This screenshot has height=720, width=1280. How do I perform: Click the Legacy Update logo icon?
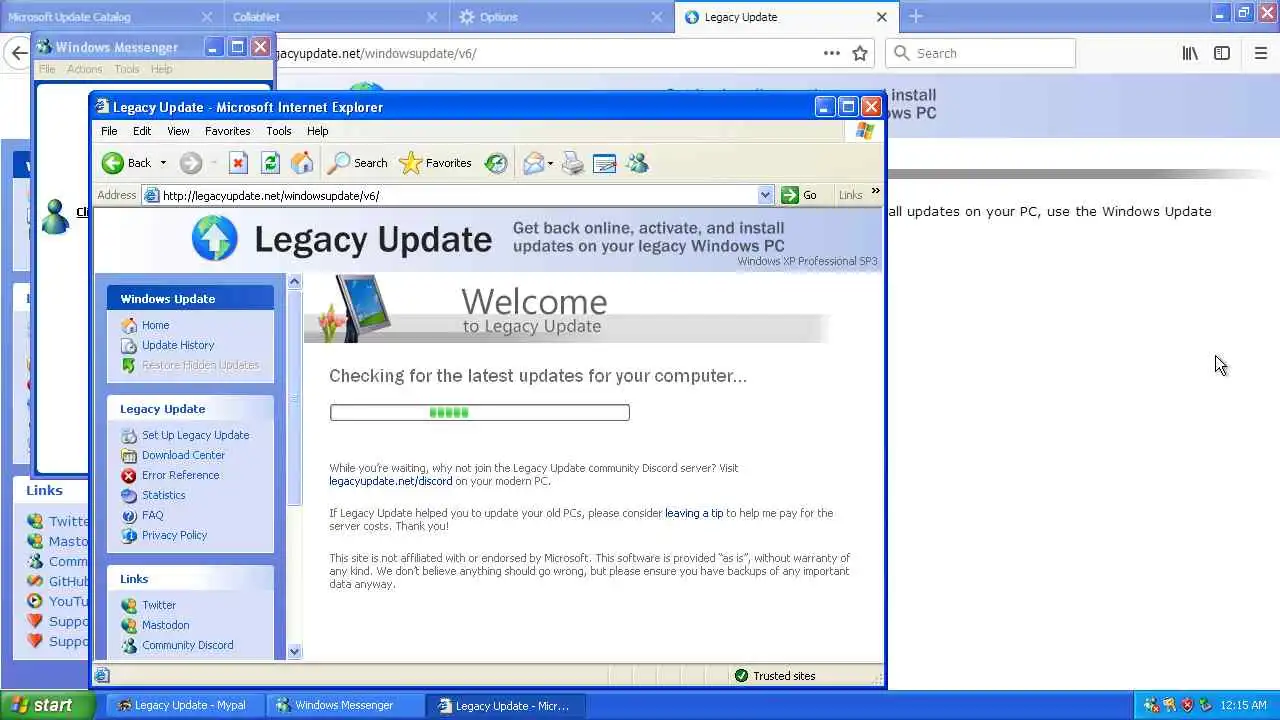coord(214,239)
